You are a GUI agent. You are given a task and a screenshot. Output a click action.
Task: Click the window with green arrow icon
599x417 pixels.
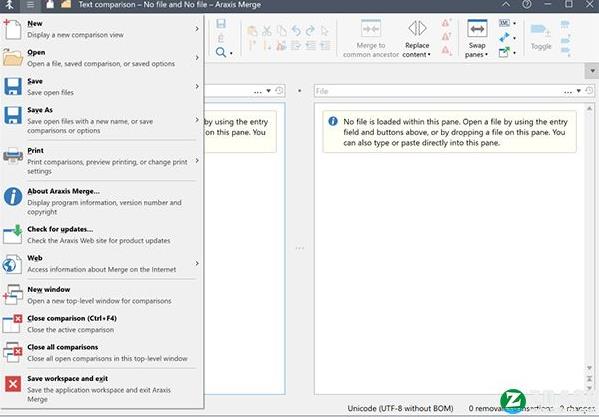point(504,52)
